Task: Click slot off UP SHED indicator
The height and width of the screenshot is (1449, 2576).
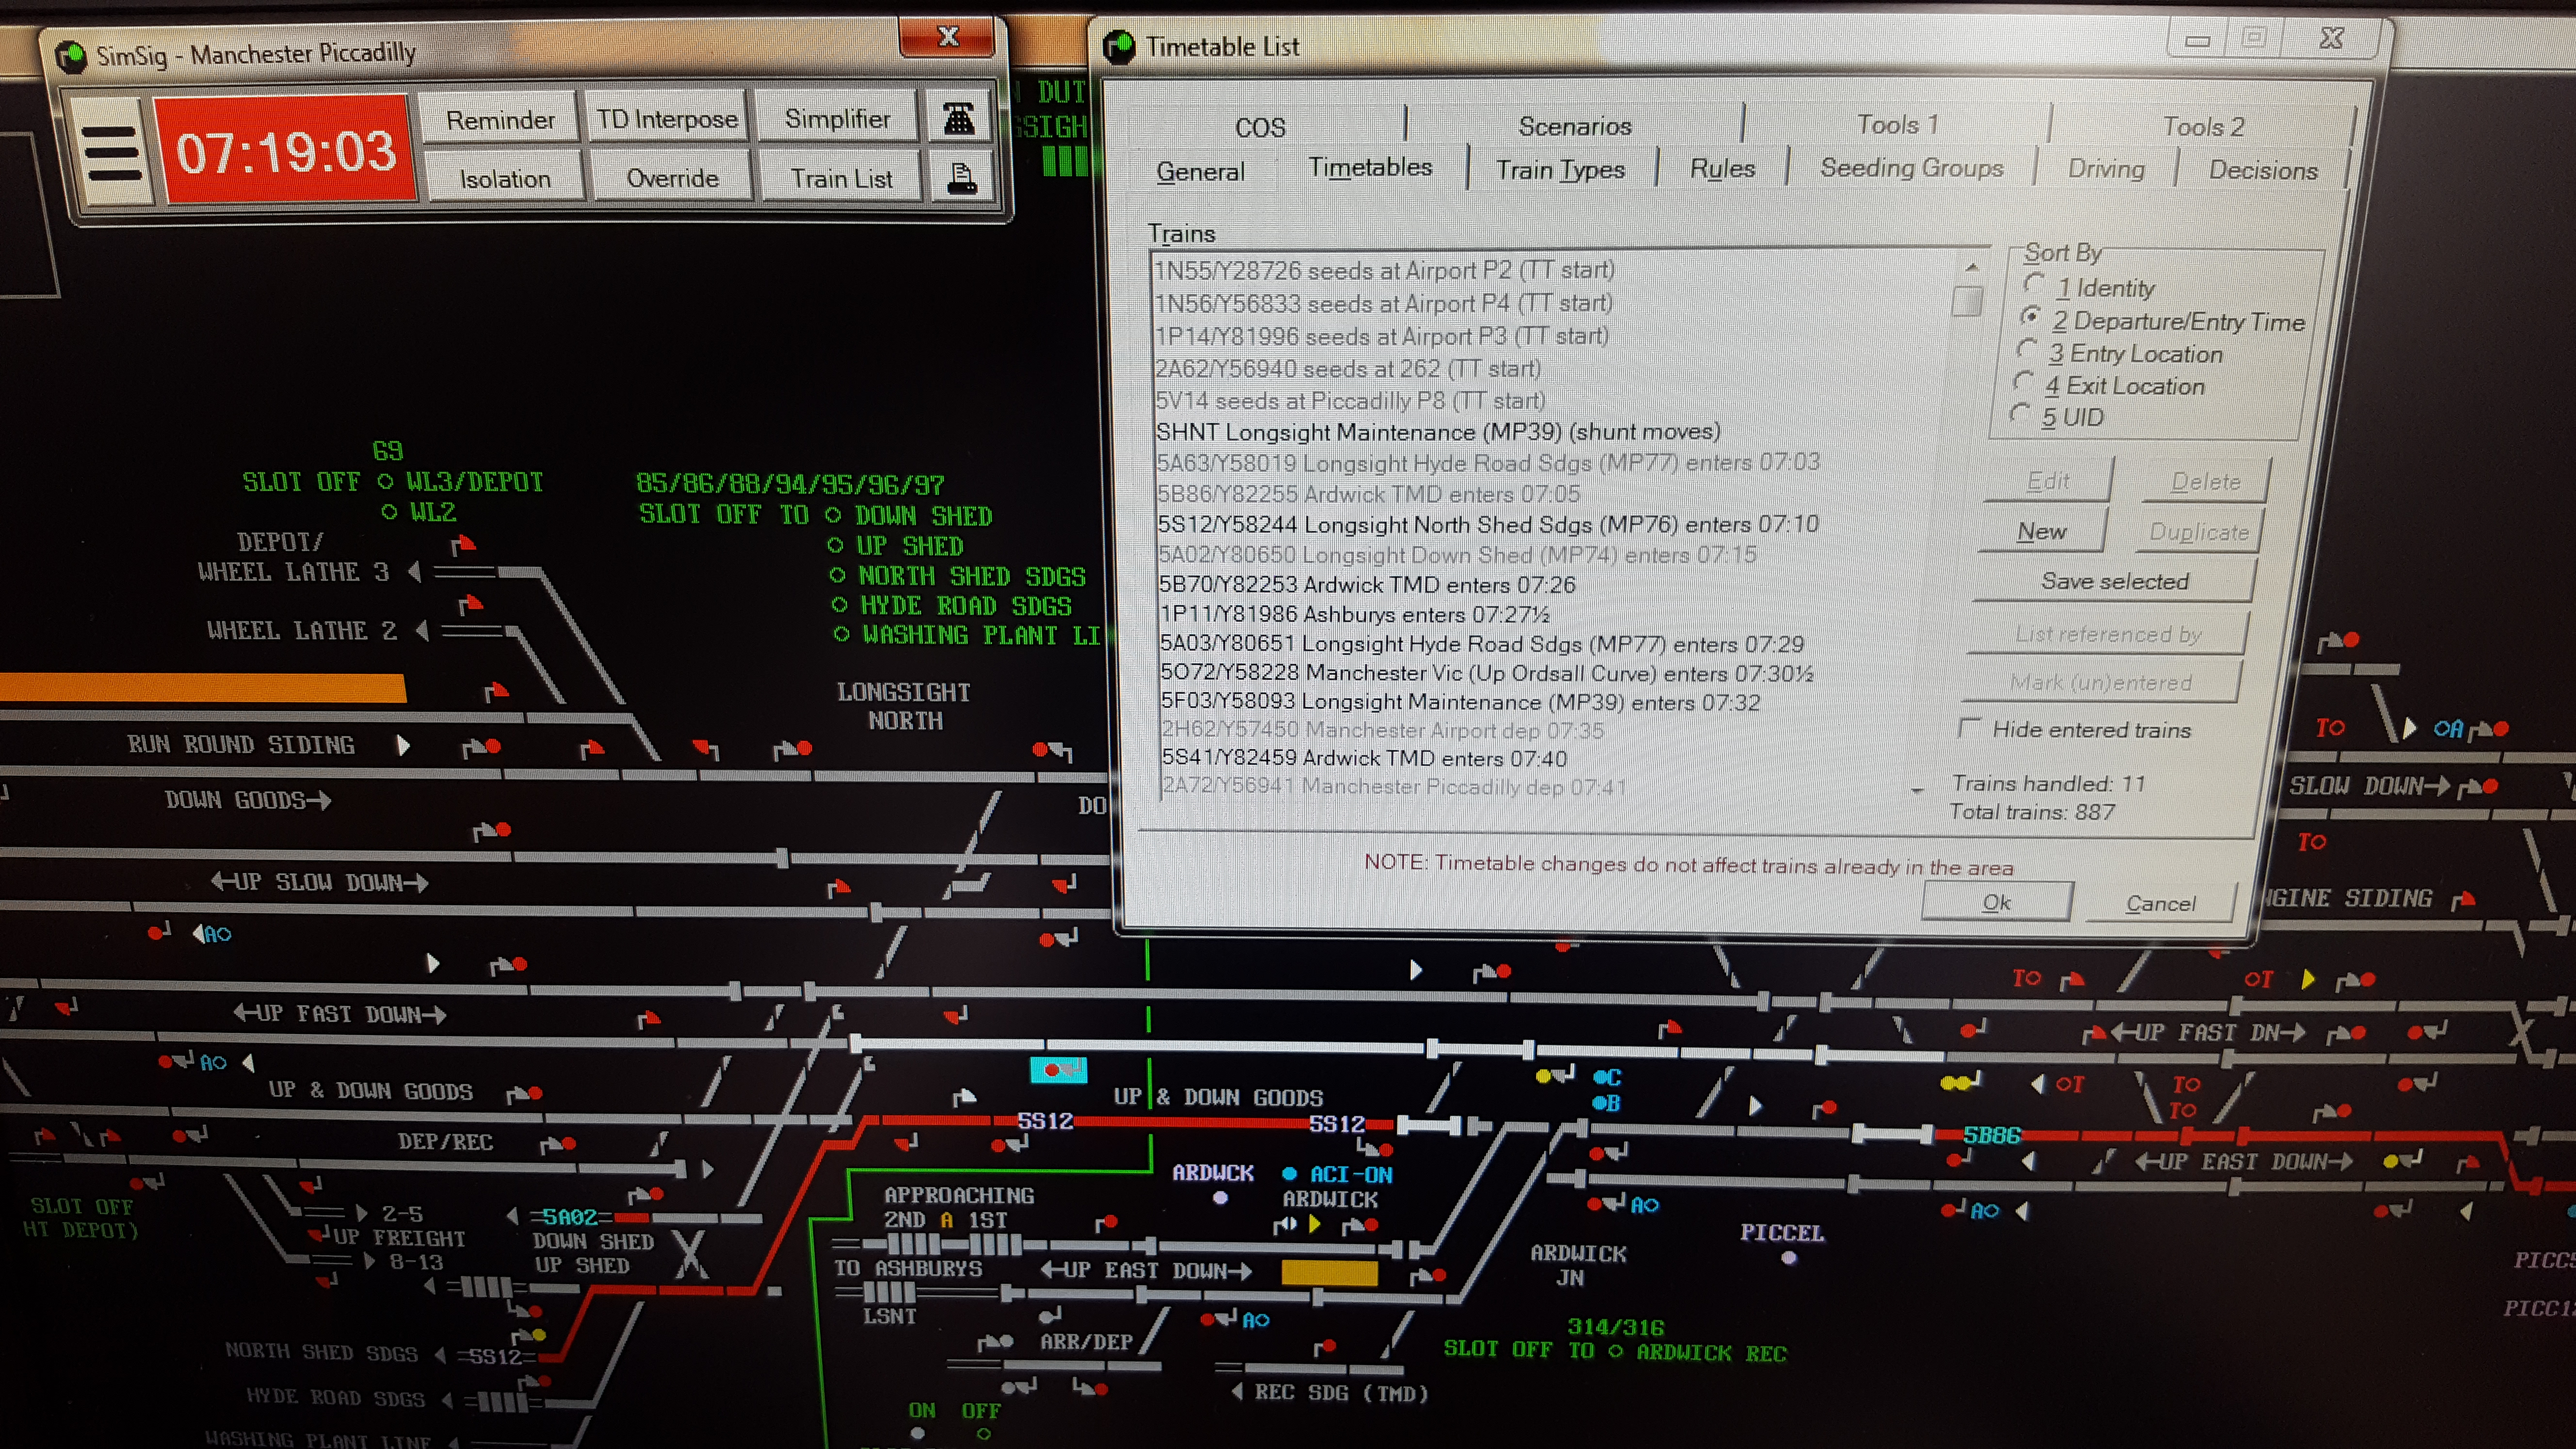Action: coord(835,545)
